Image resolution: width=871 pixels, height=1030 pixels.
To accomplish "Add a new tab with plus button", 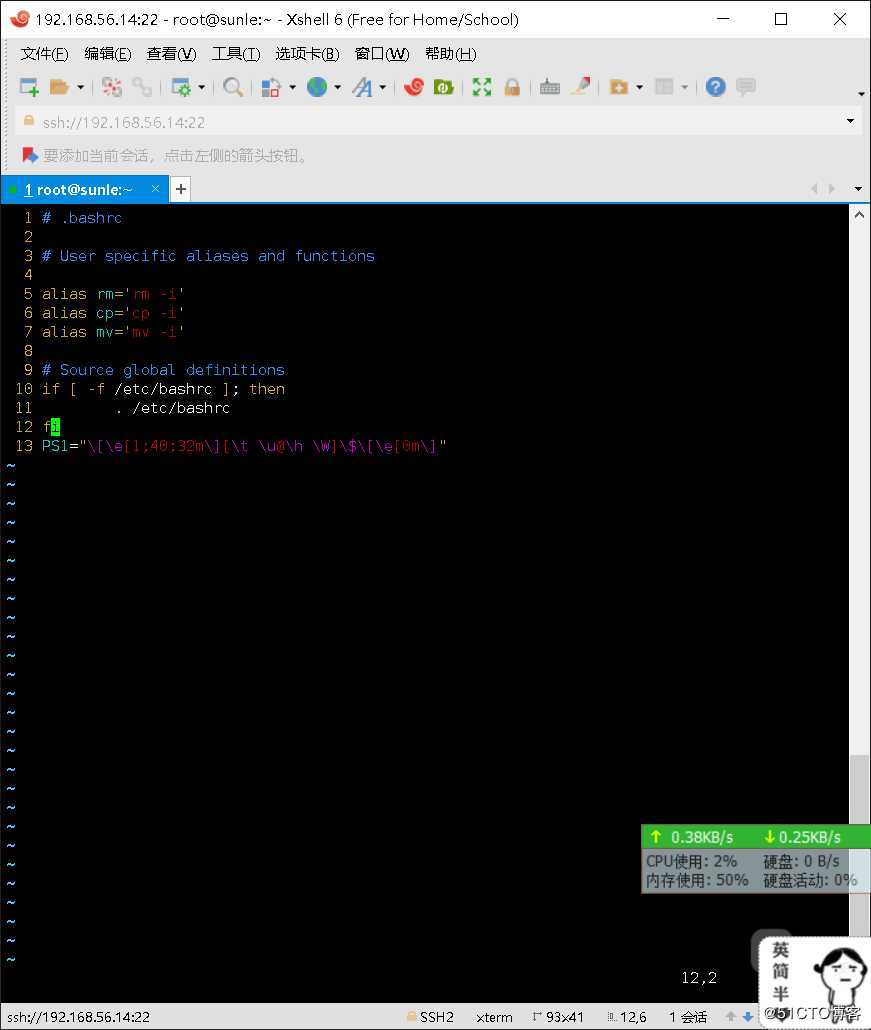I will (181, 189).
